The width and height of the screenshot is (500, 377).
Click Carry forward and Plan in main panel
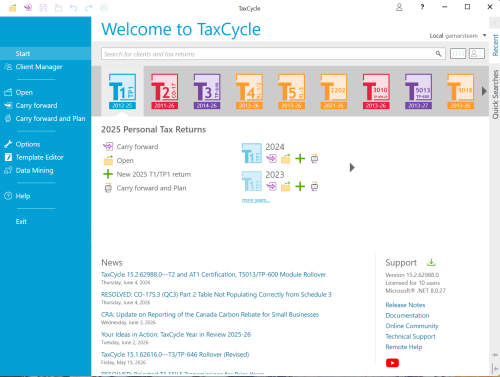coord(151,188)
